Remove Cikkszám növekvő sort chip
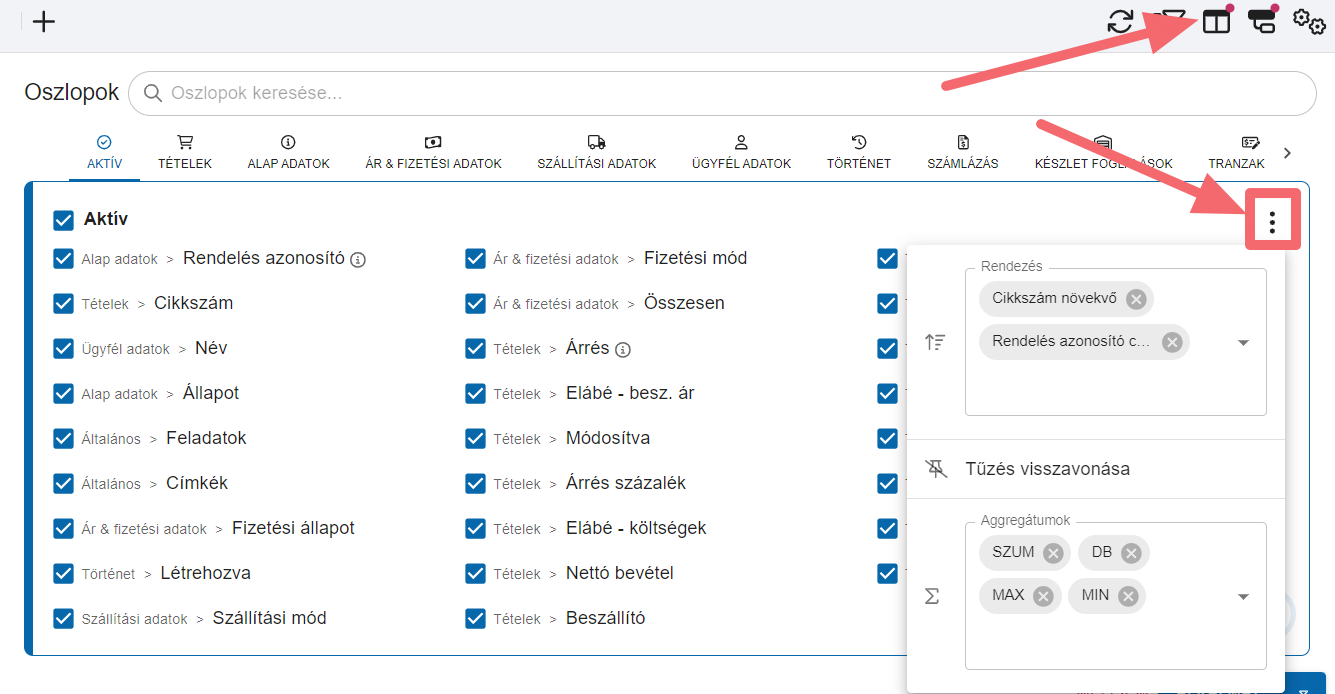Image resolution: width=1335 pixels, height=694 pixels. (x=1135, y=299)
